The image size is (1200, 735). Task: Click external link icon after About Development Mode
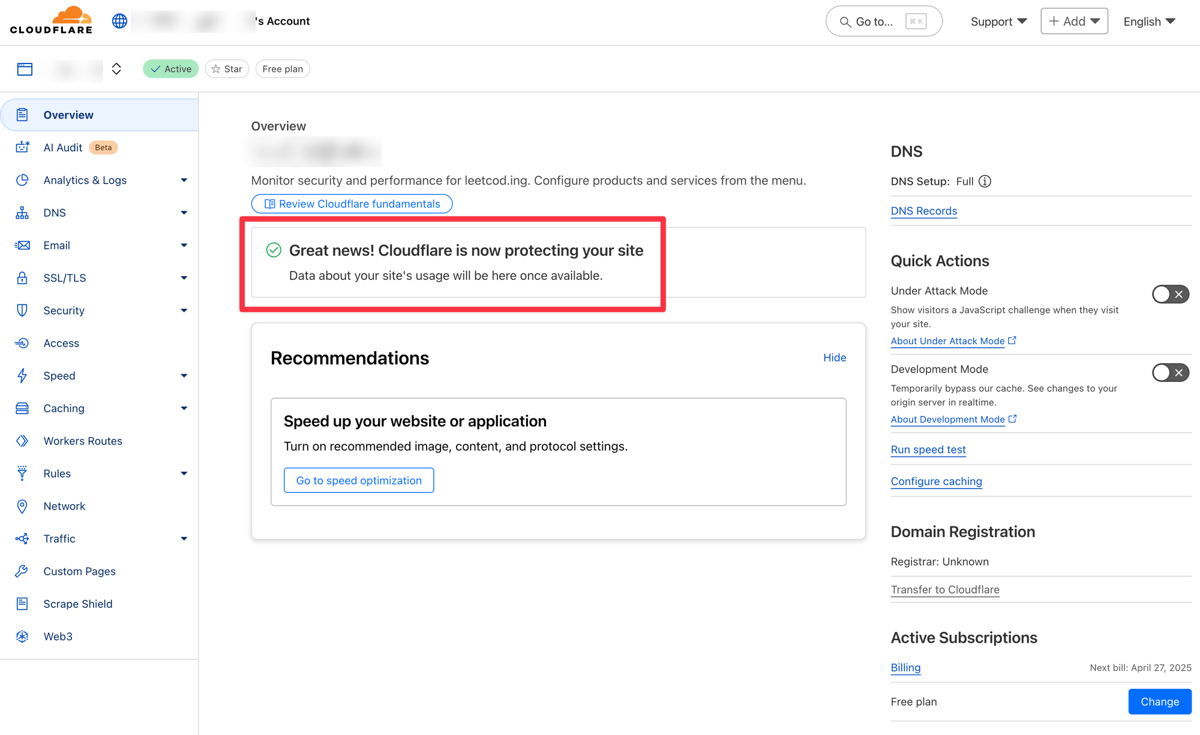1012,419
